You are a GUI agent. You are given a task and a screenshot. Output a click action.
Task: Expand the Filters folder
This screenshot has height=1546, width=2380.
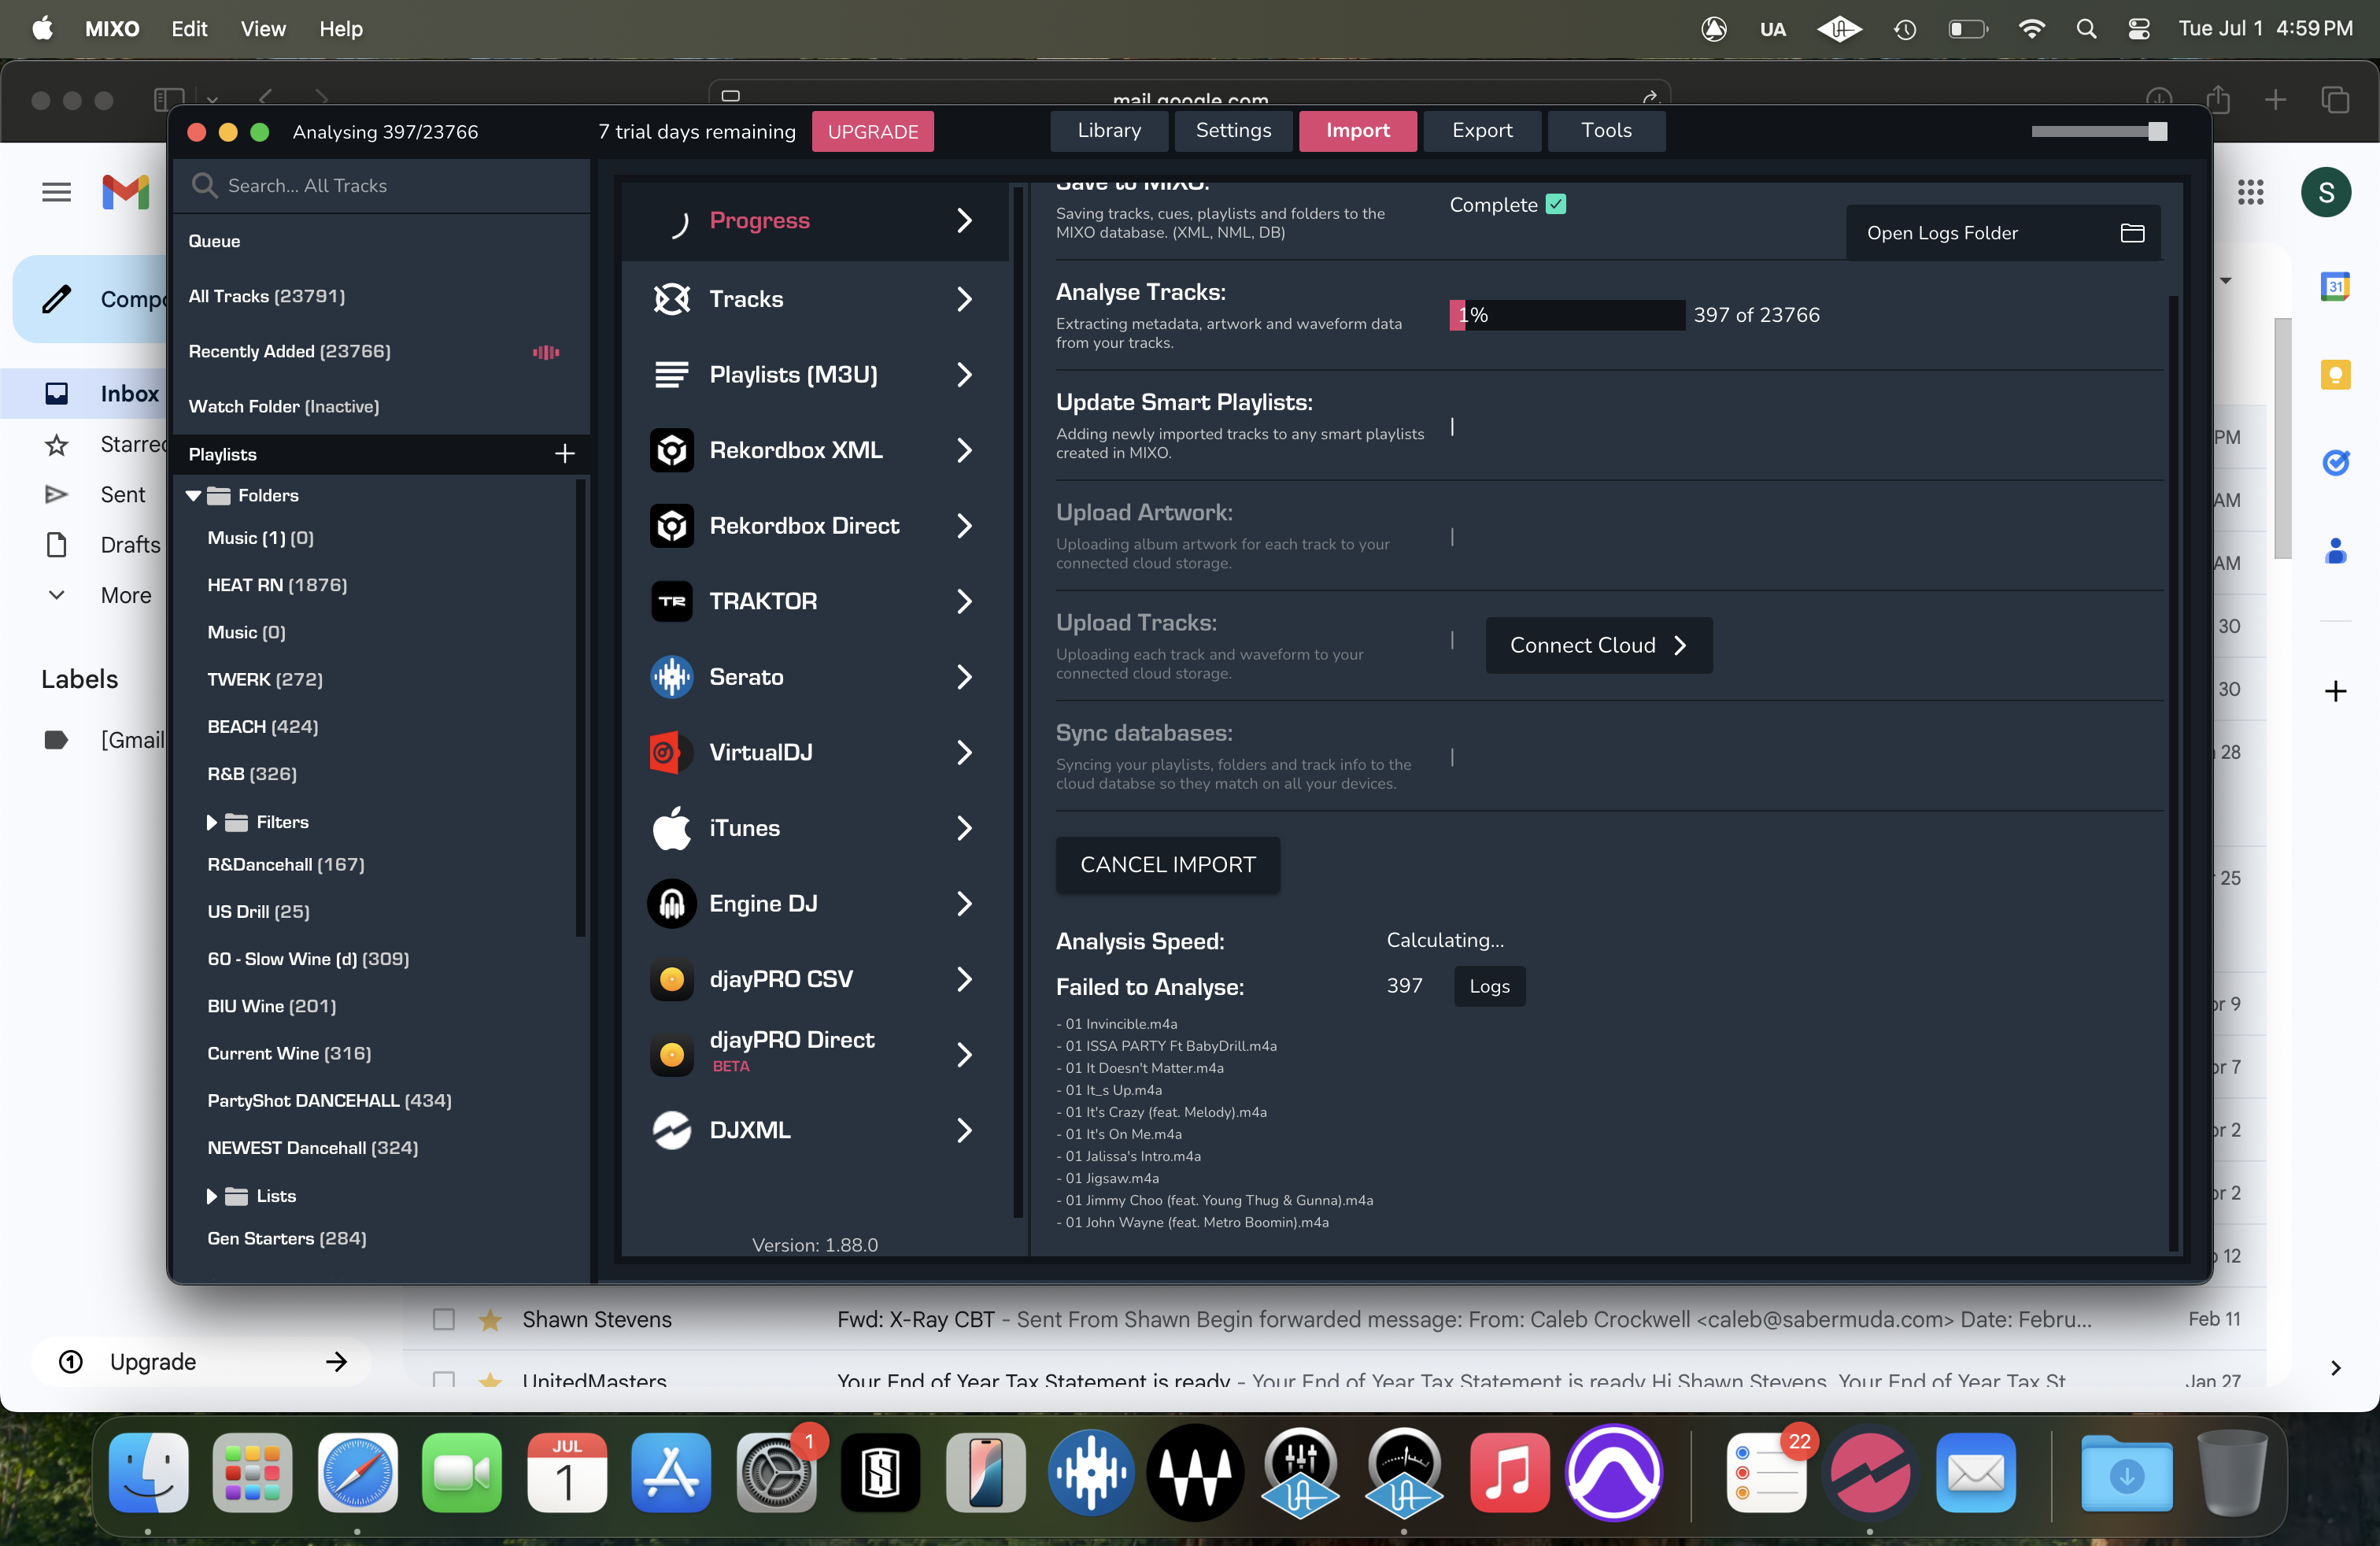[212, 822]
